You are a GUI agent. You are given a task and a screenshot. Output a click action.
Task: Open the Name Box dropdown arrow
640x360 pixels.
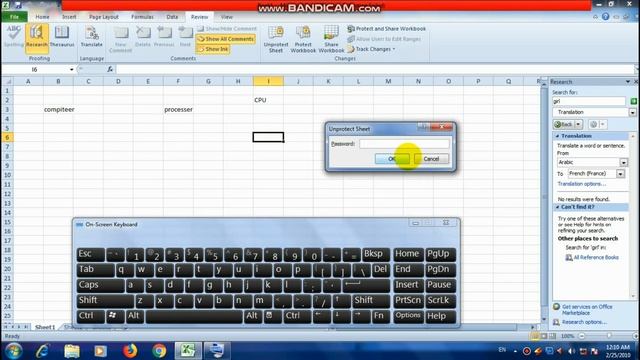pos(71,70)
